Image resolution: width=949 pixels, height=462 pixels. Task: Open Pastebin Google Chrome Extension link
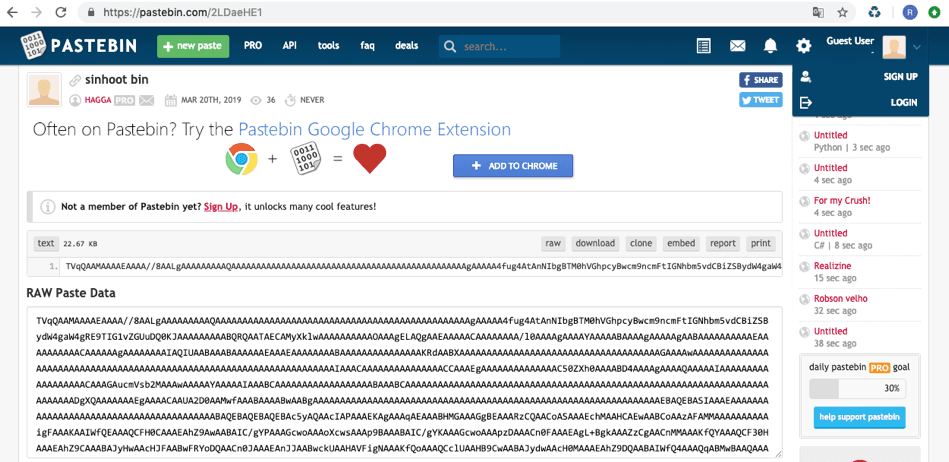pos(375,129)
